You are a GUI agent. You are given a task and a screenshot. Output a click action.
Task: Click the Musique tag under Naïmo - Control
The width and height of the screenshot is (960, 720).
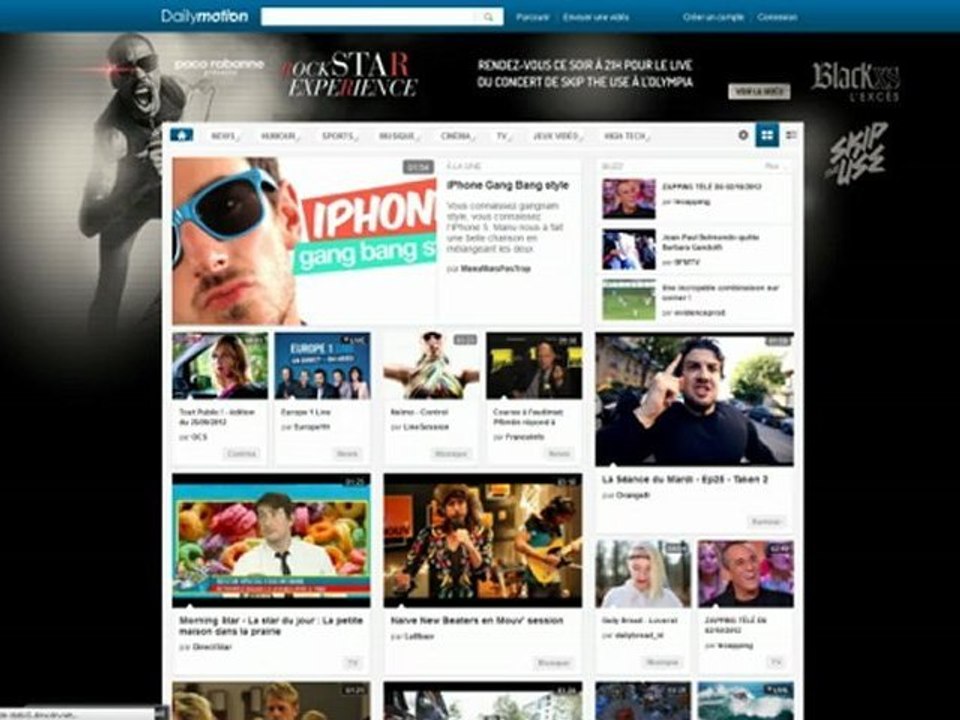[451, 454]
